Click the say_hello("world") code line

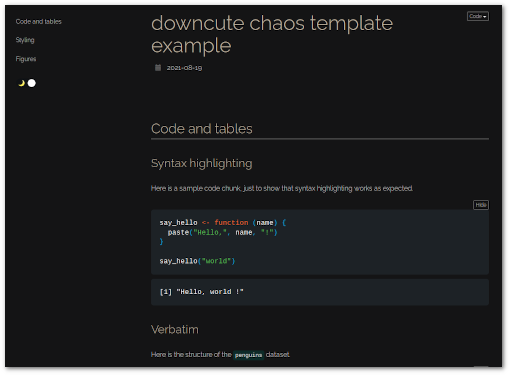(197, 261)
